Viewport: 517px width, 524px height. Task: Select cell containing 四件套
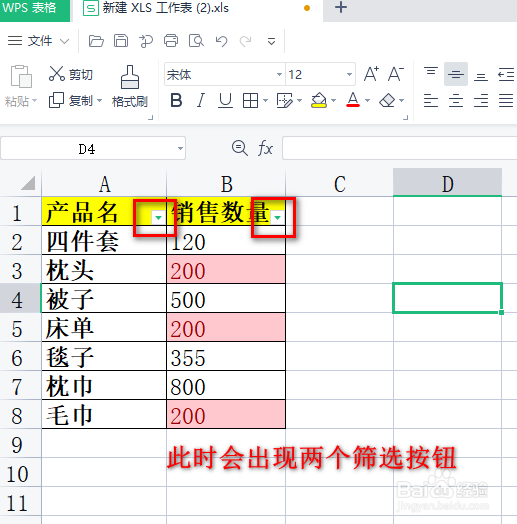(104, 240)
